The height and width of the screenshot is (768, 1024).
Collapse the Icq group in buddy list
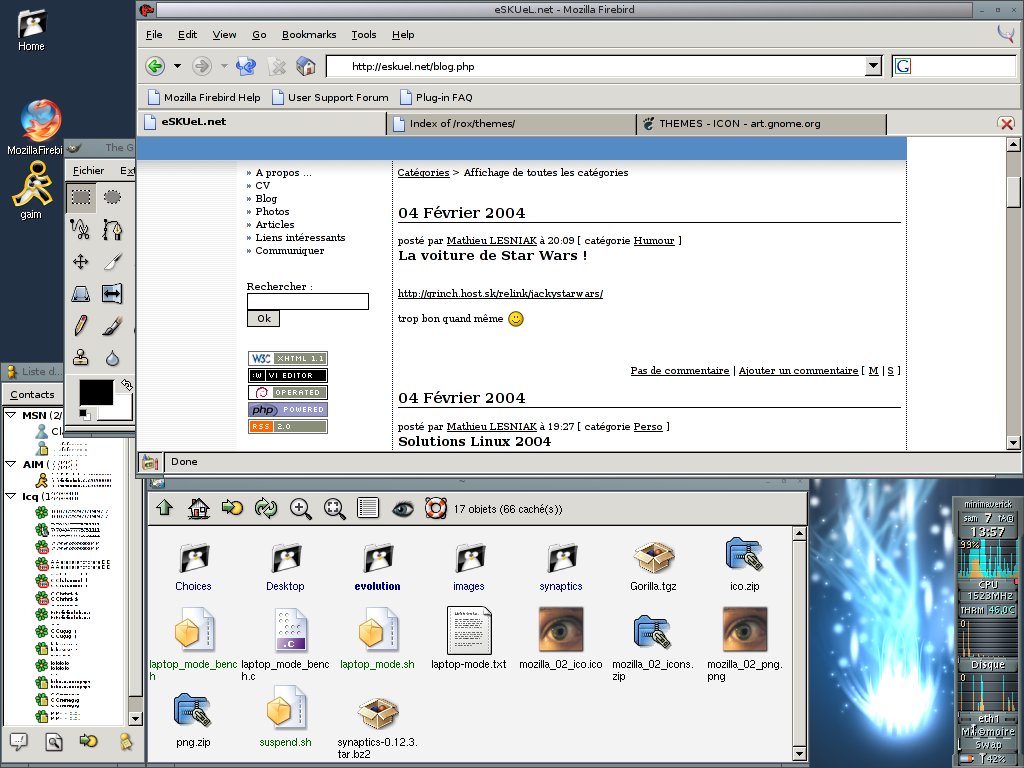coord(11,496)
